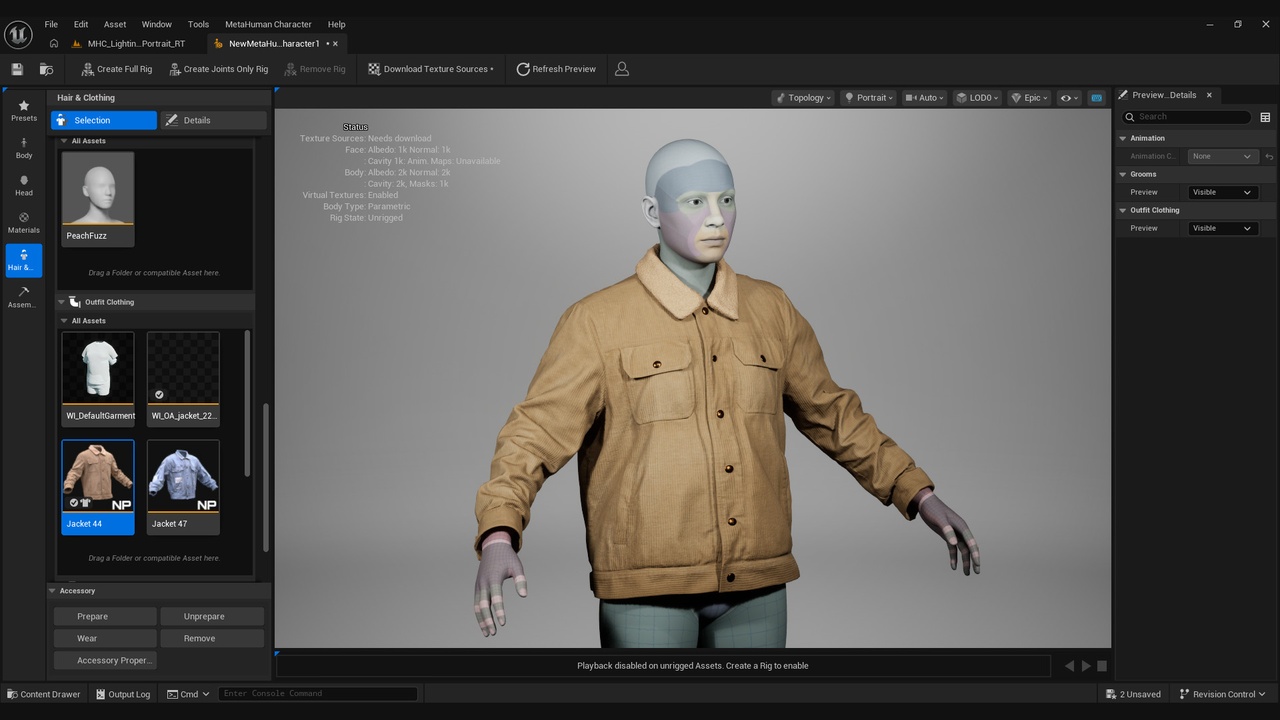The image size is (1280, 720).
Task: Open Grooms Preview Visible dropdown
Action: pyautogui.click(x=1222, y=192)
